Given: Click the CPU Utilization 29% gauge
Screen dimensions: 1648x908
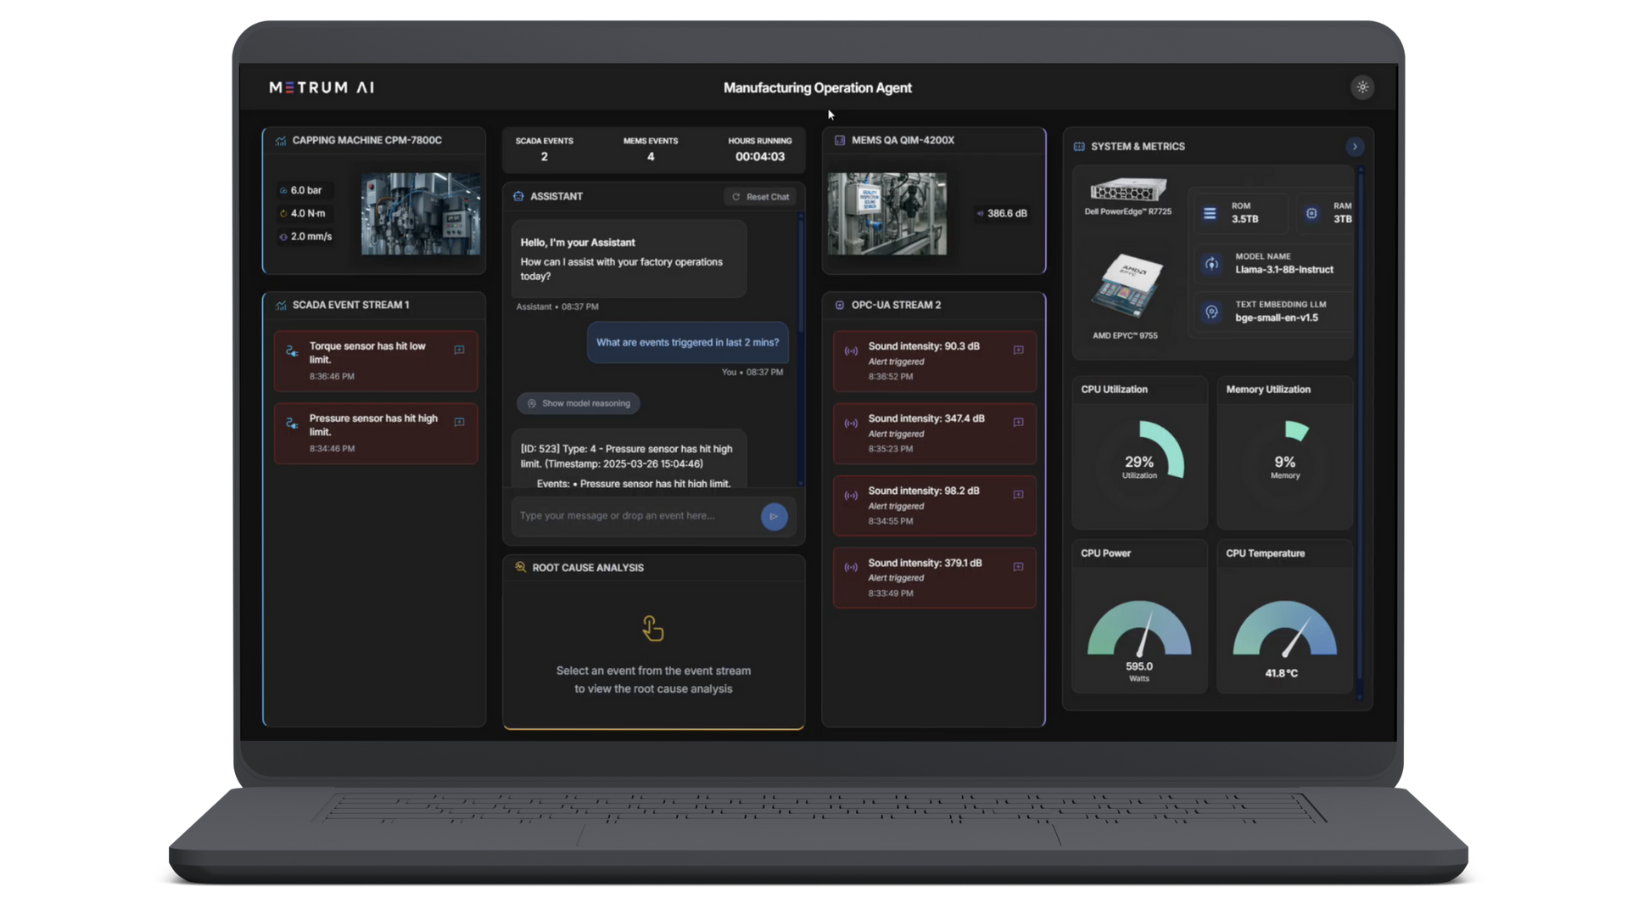Looking at the screenshot, I should coord(1139,461).
